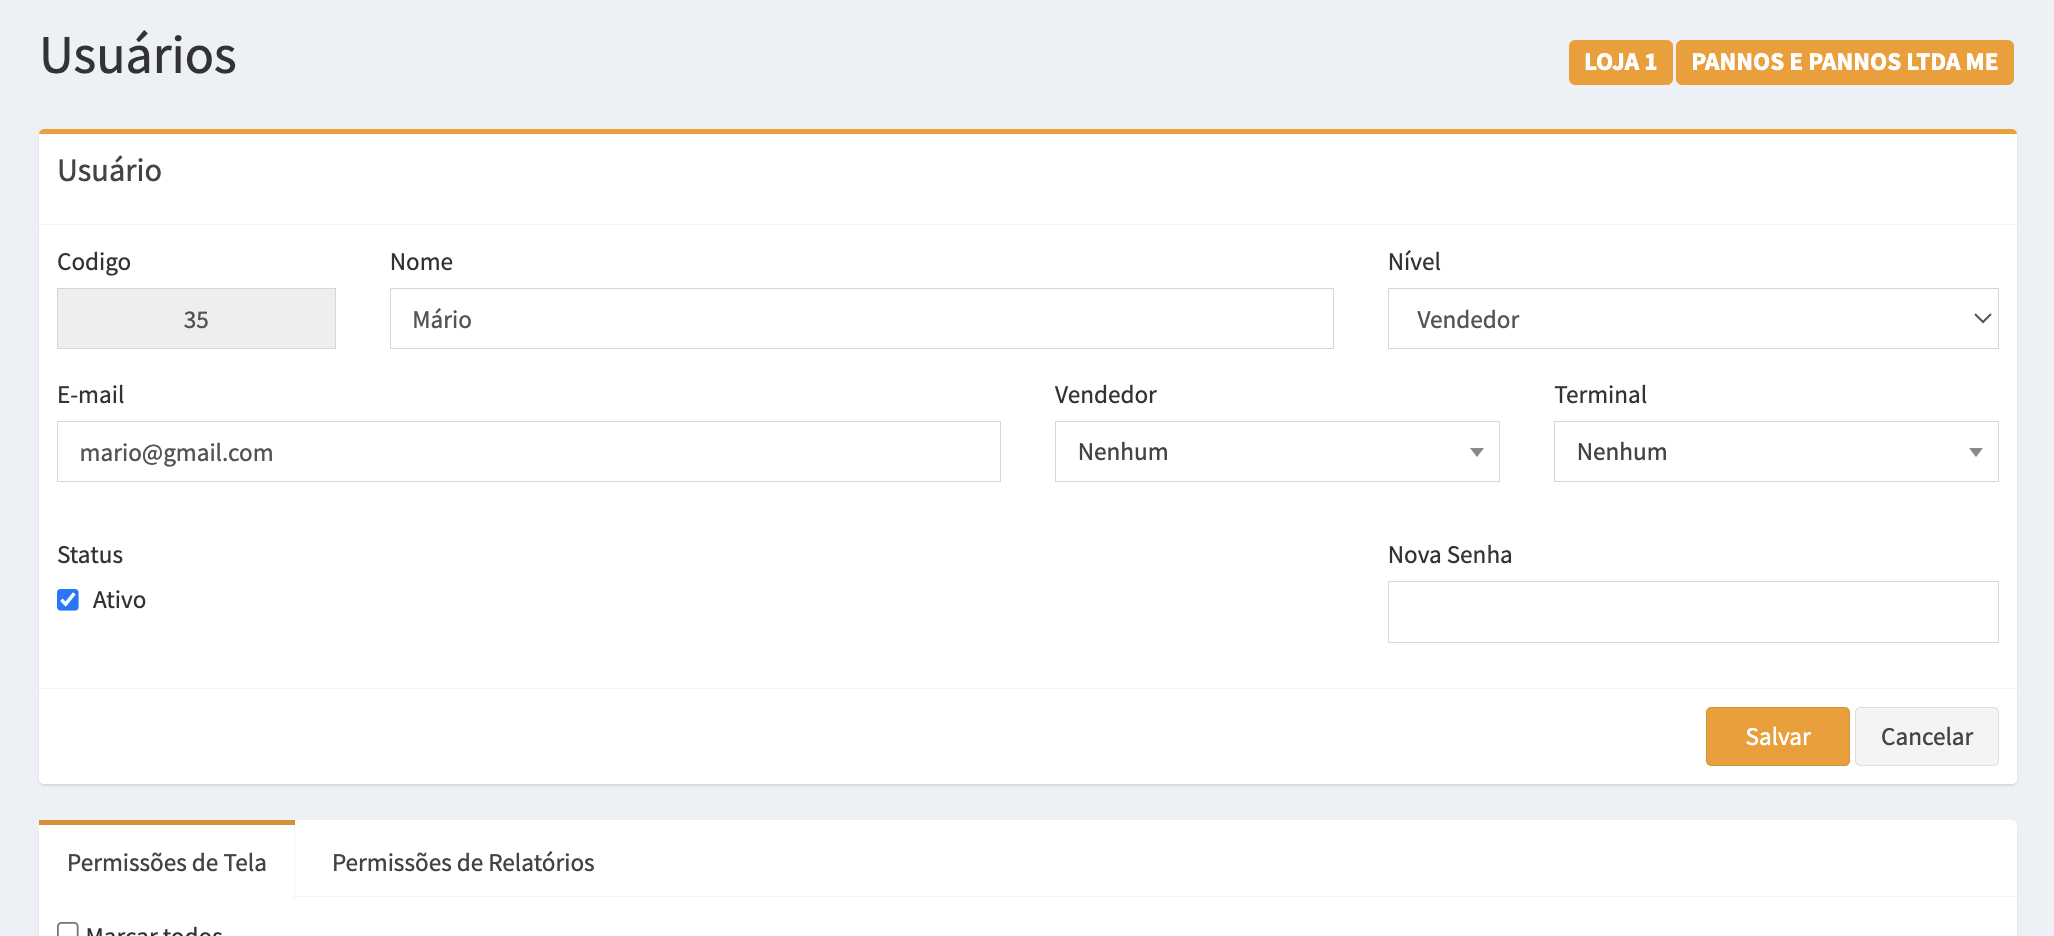
Task: Expand the Vendedor dropdown set to Nenhum
Action: [x=1275, y=452]
